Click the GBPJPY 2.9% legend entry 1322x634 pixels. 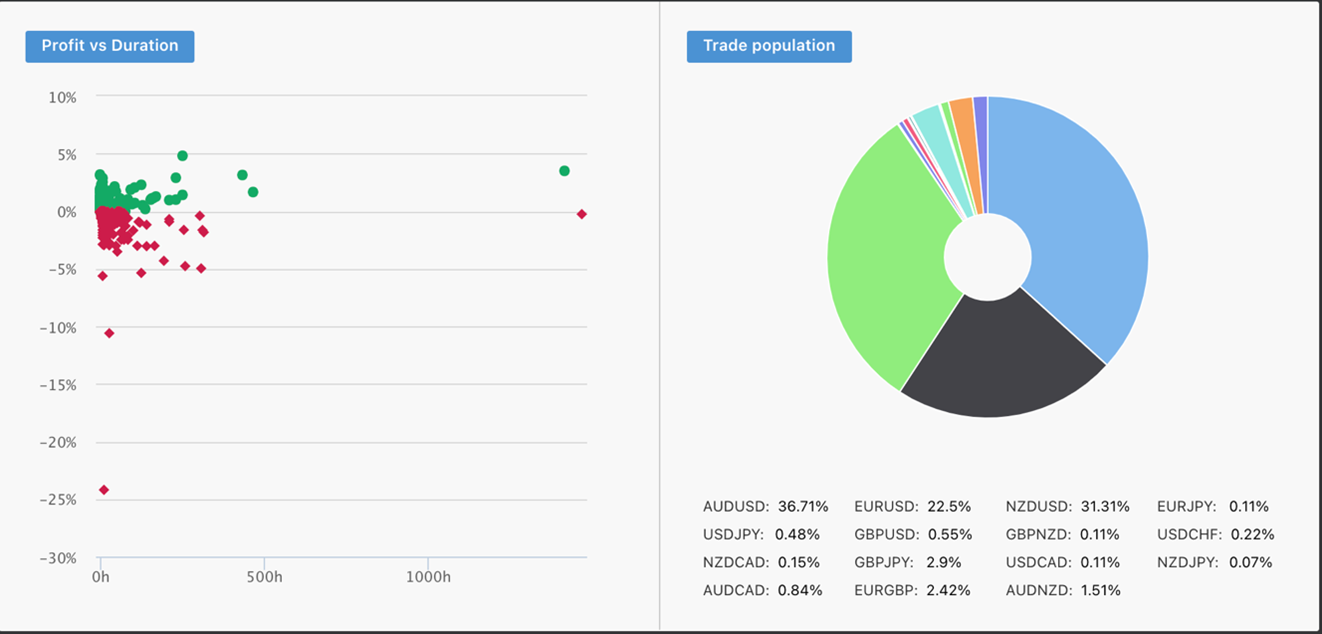906,563
